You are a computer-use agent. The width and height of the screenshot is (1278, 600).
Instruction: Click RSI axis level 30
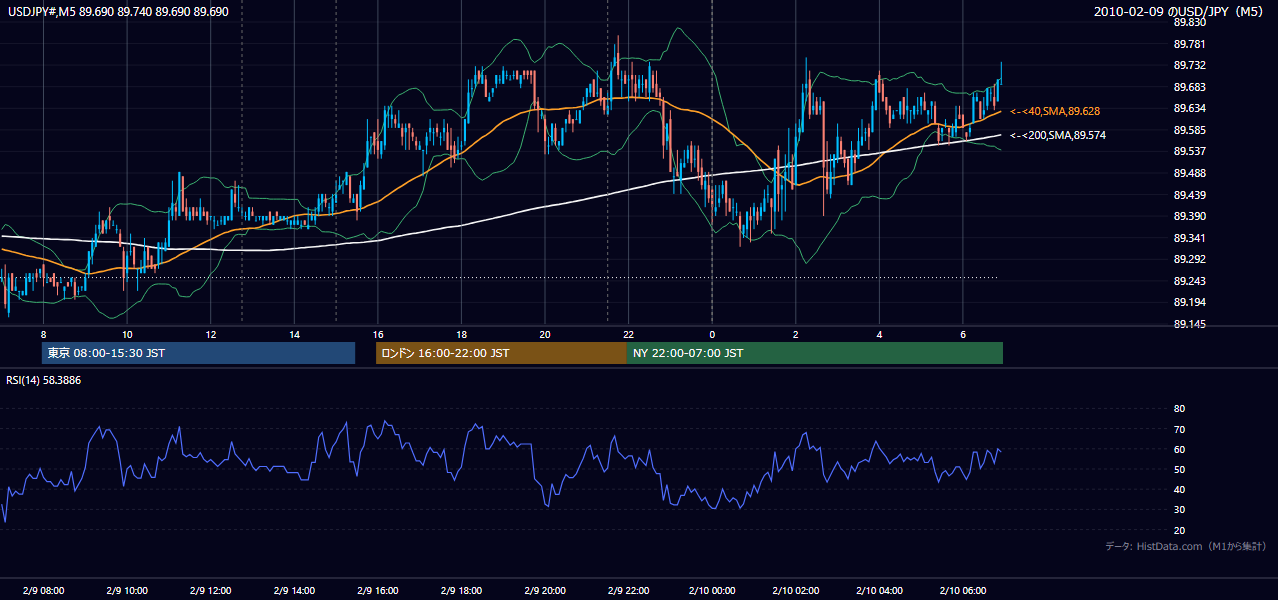pos(1179,510)
